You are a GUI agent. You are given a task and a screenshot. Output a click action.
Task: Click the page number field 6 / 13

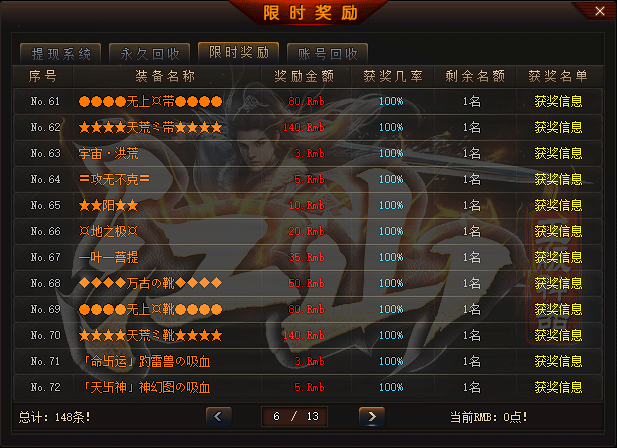pos(294,417)
